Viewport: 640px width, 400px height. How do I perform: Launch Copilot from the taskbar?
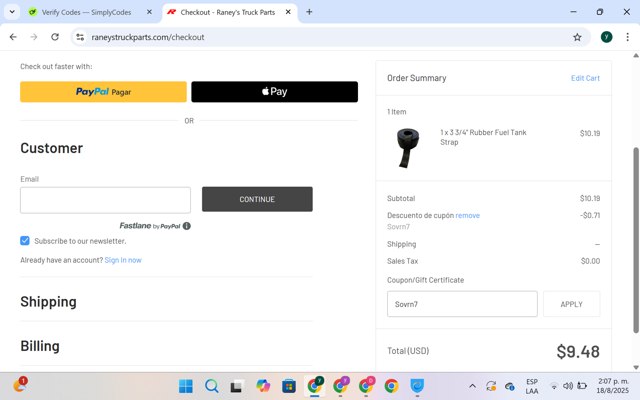pos(263,386)
